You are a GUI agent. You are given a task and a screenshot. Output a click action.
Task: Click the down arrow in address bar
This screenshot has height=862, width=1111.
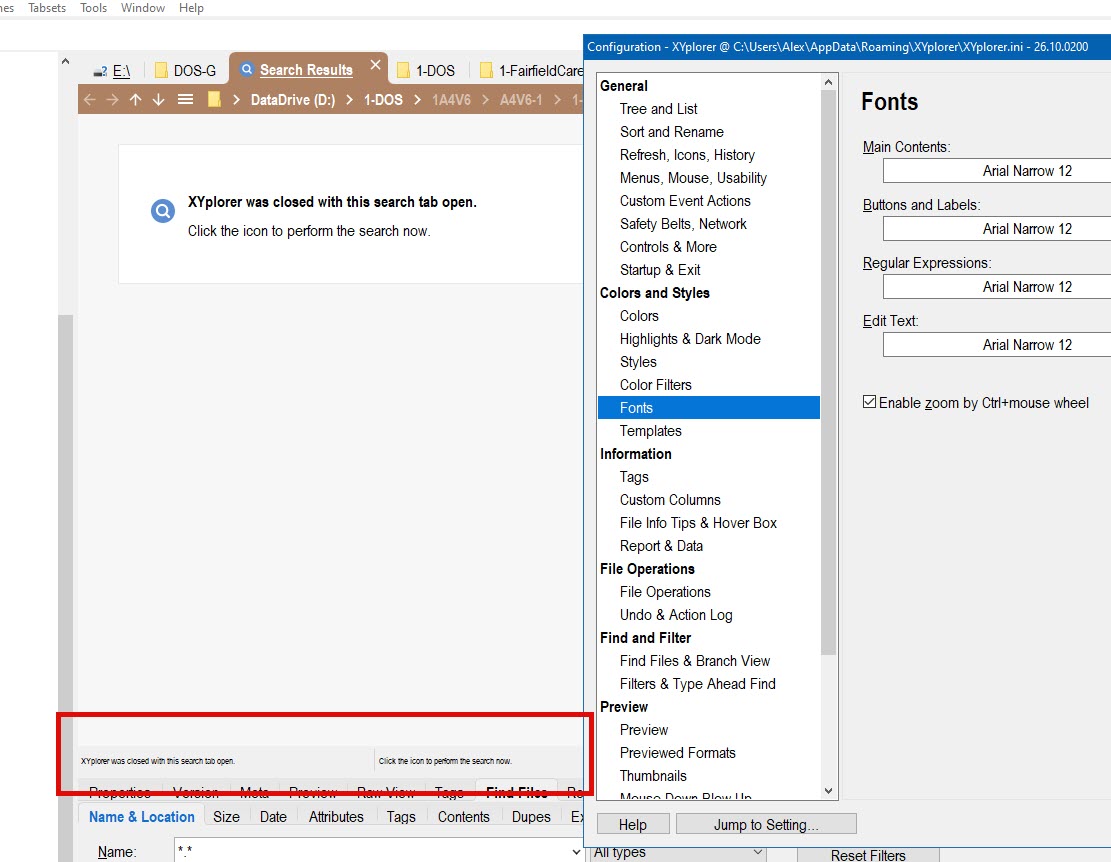click(x=158, y=100)
